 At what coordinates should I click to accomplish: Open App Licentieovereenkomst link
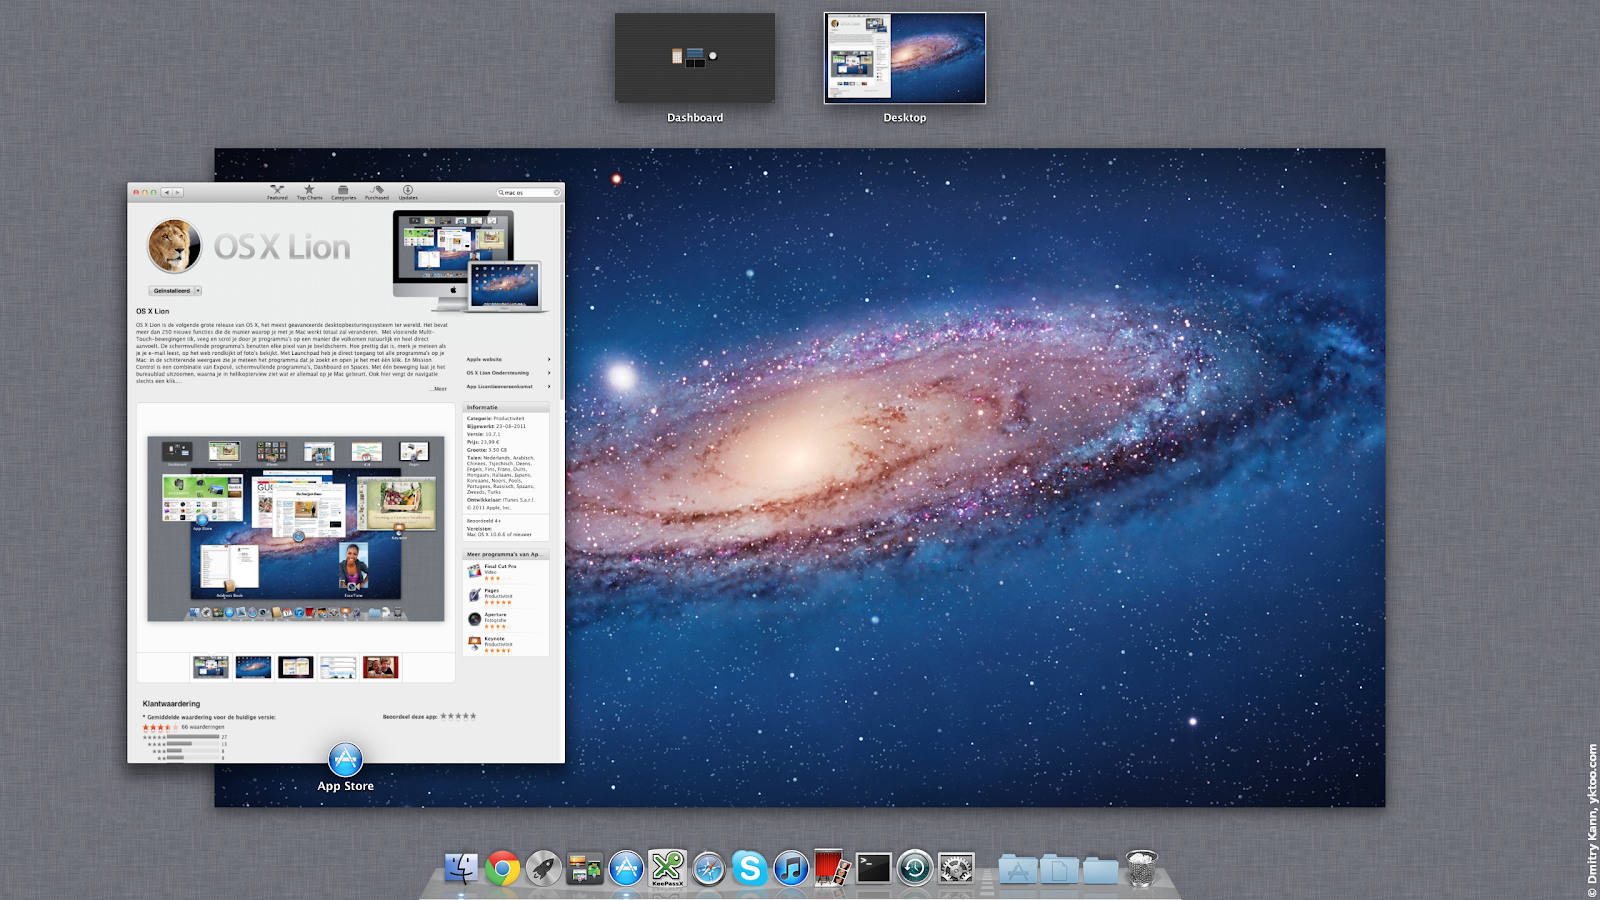point(508,386)
